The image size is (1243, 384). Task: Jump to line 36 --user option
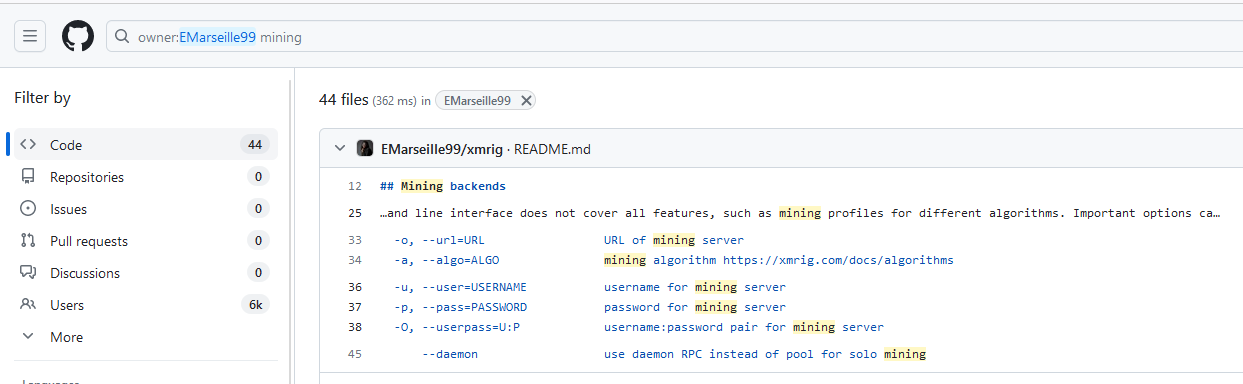pos(355,287)
